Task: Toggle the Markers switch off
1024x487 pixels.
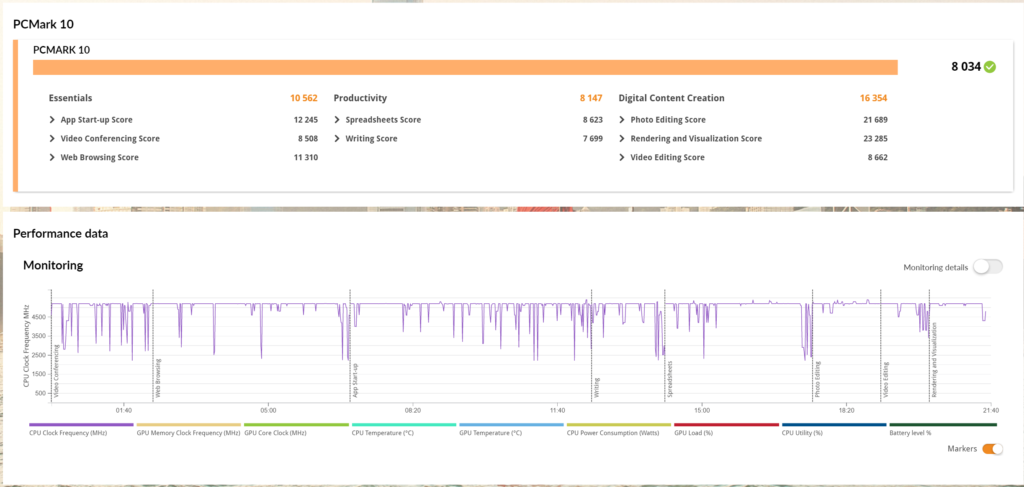Action: tap(993, 448)
